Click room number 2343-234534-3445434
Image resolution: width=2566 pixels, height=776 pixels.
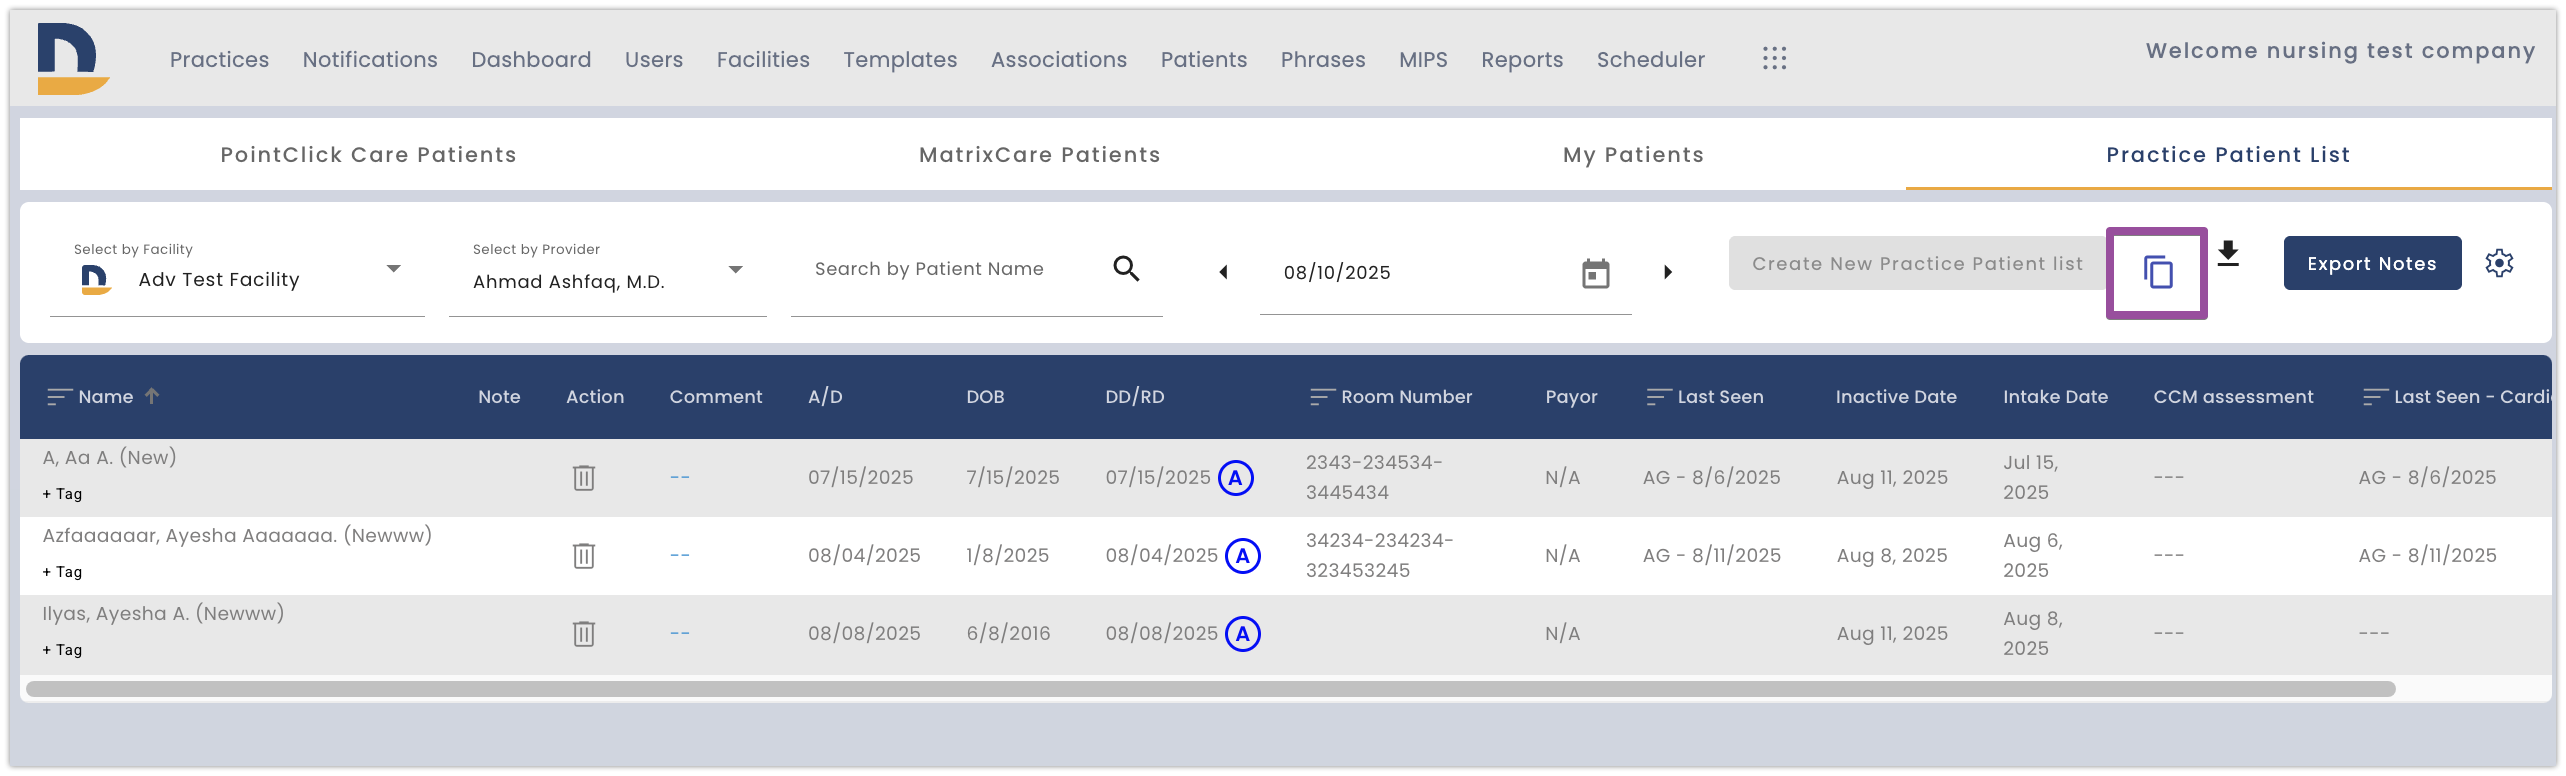click(x=1374, y=477)
